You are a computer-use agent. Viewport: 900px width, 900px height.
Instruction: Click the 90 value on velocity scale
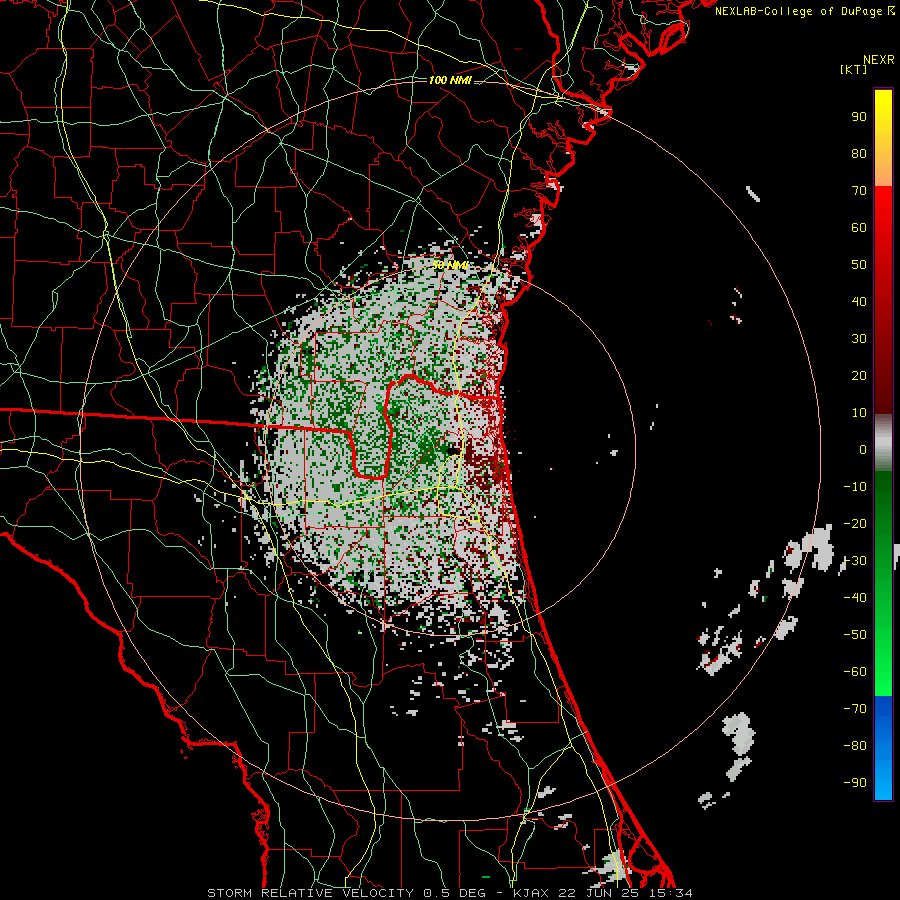[859, 117]
